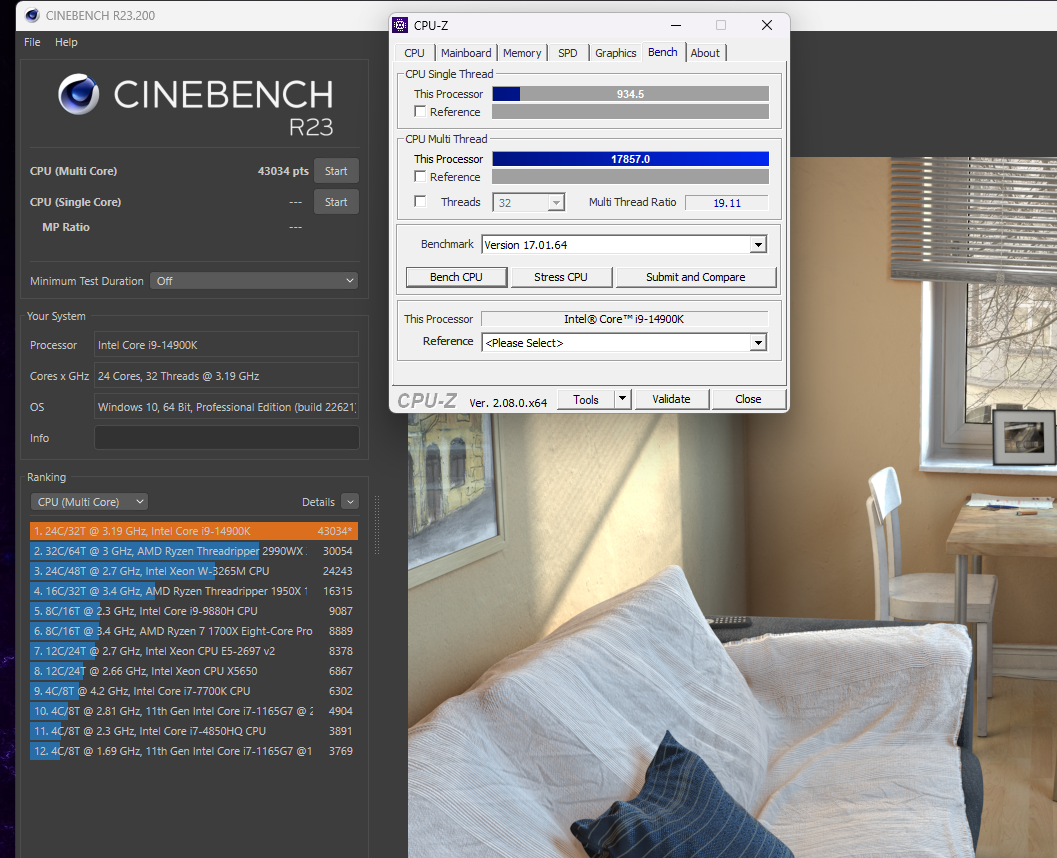The image size is (1057, 858).
Task: Select ranking row AMD Ryzen Threadripper 2990WX
Action: point(193,551)
